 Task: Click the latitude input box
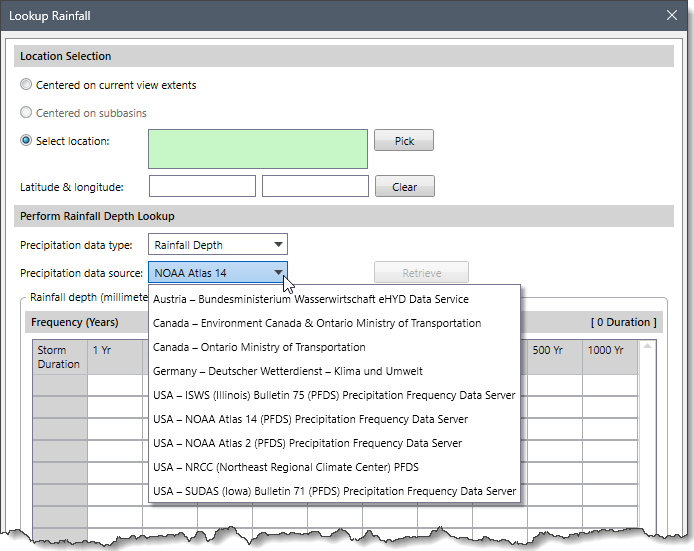point(202,186)
